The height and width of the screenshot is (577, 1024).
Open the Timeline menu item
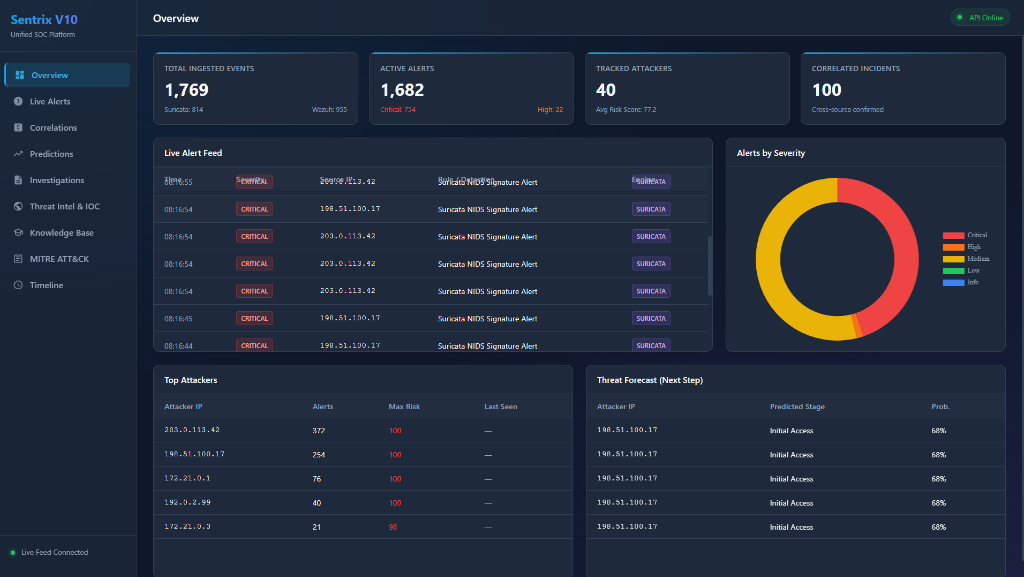point(67,285)
